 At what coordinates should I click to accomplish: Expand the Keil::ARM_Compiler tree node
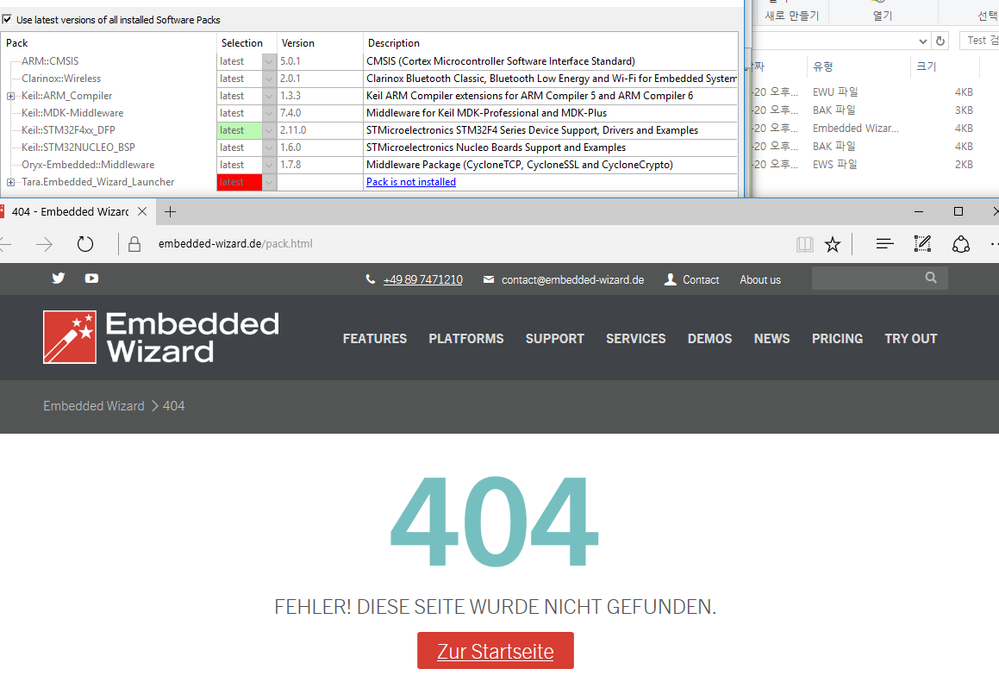(x=11, y=96)
